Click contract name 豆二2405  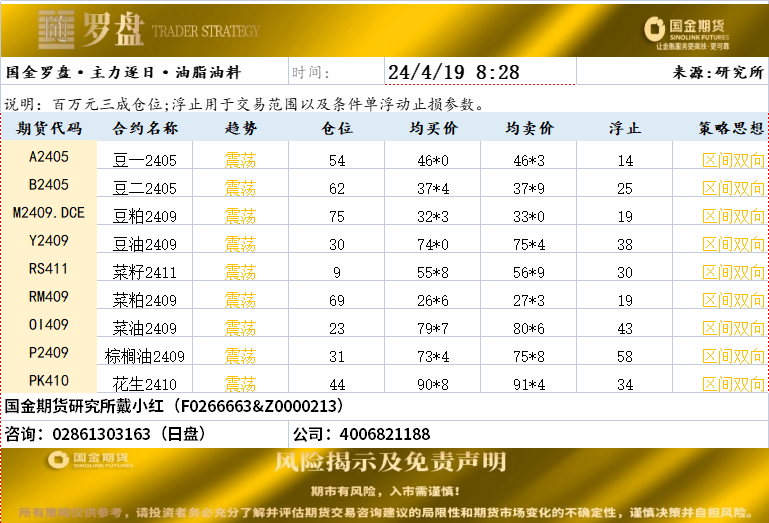click(x=145, y=188)
